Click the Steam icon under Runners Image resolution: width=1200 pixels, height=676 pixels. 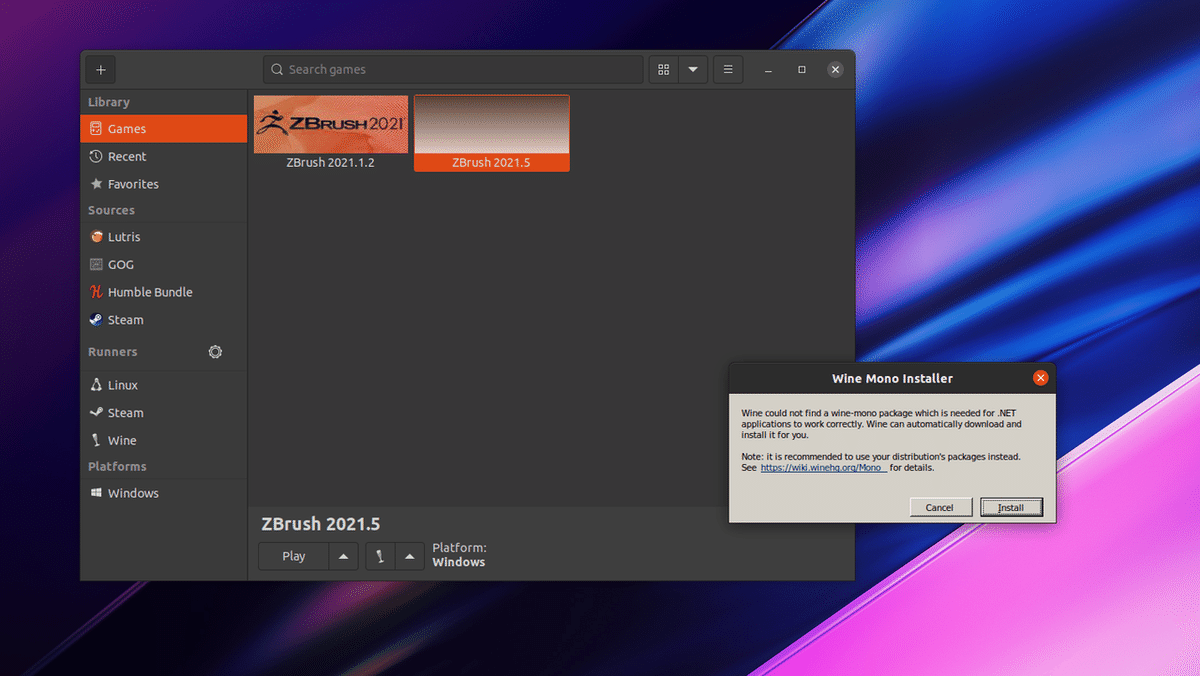tap(96, 413)
